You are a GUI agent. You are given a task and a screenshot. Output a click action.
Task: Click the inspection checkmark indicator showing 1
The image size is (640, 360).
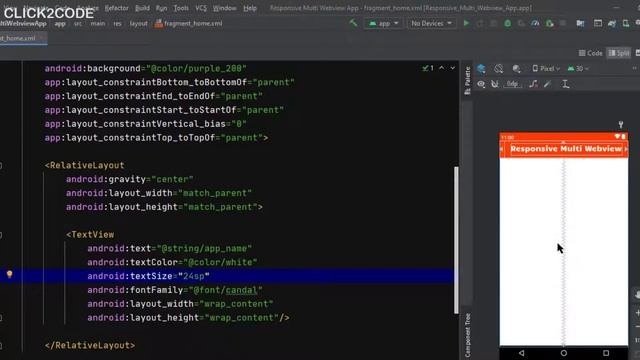pos(428,68)
